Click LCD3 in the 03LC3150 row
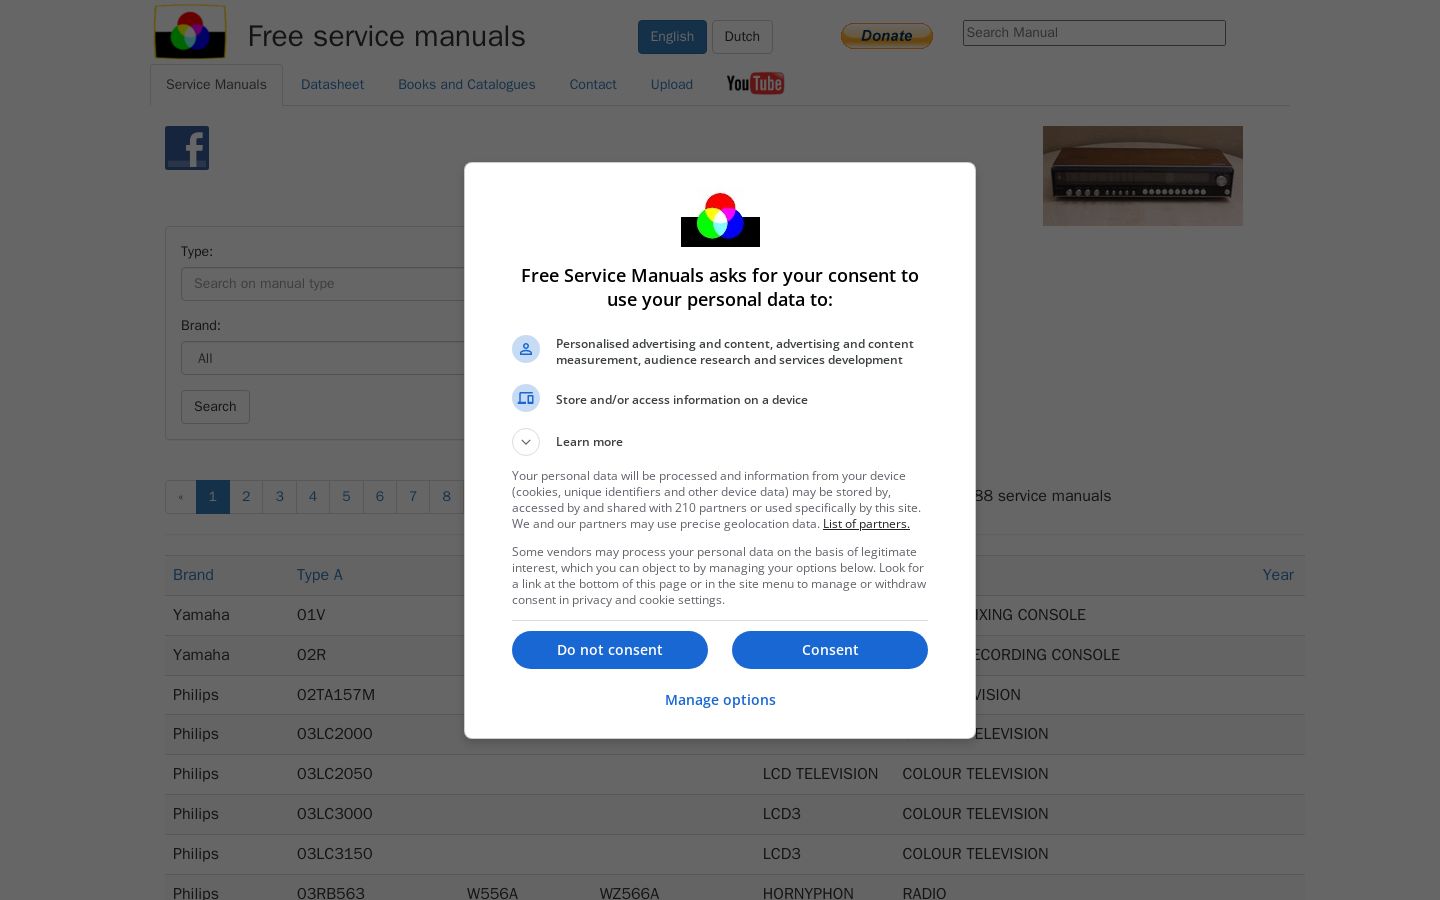This screenshot has height=900, width=1440. pyautogui.click(x=782, y=854)
